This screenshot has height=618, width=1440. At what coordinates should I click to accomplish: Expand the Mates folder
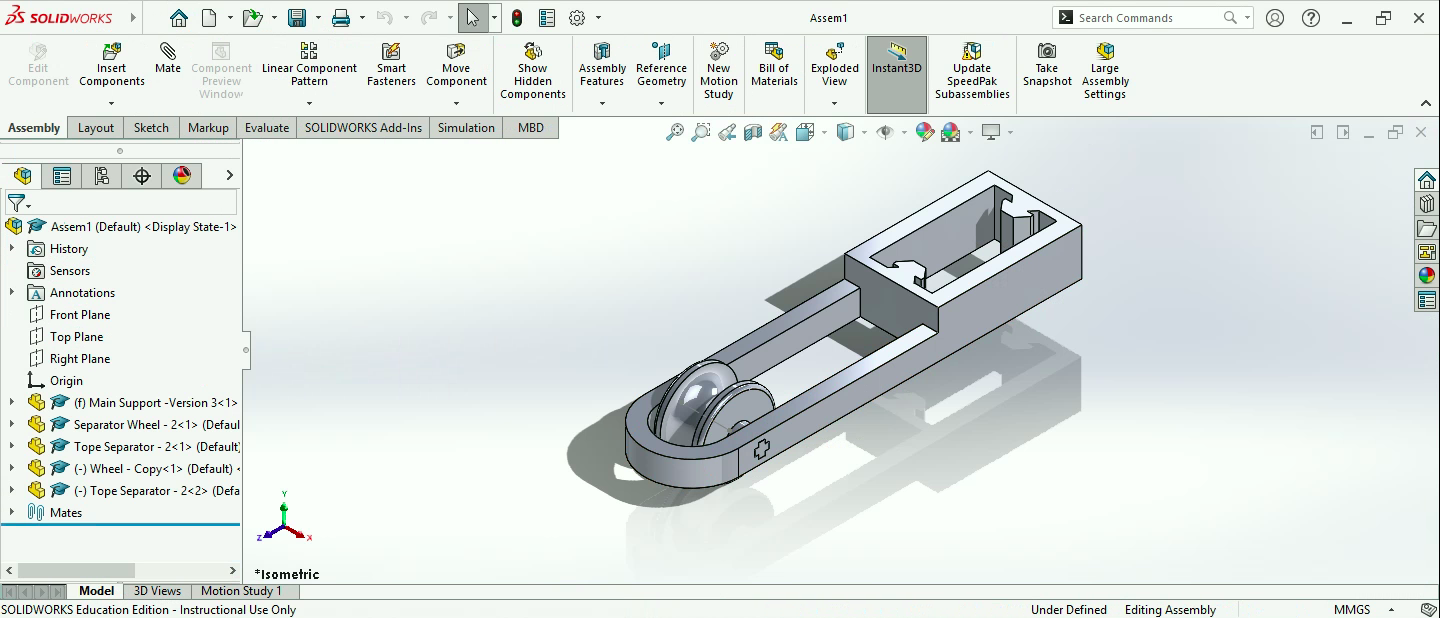click(12, 513)
